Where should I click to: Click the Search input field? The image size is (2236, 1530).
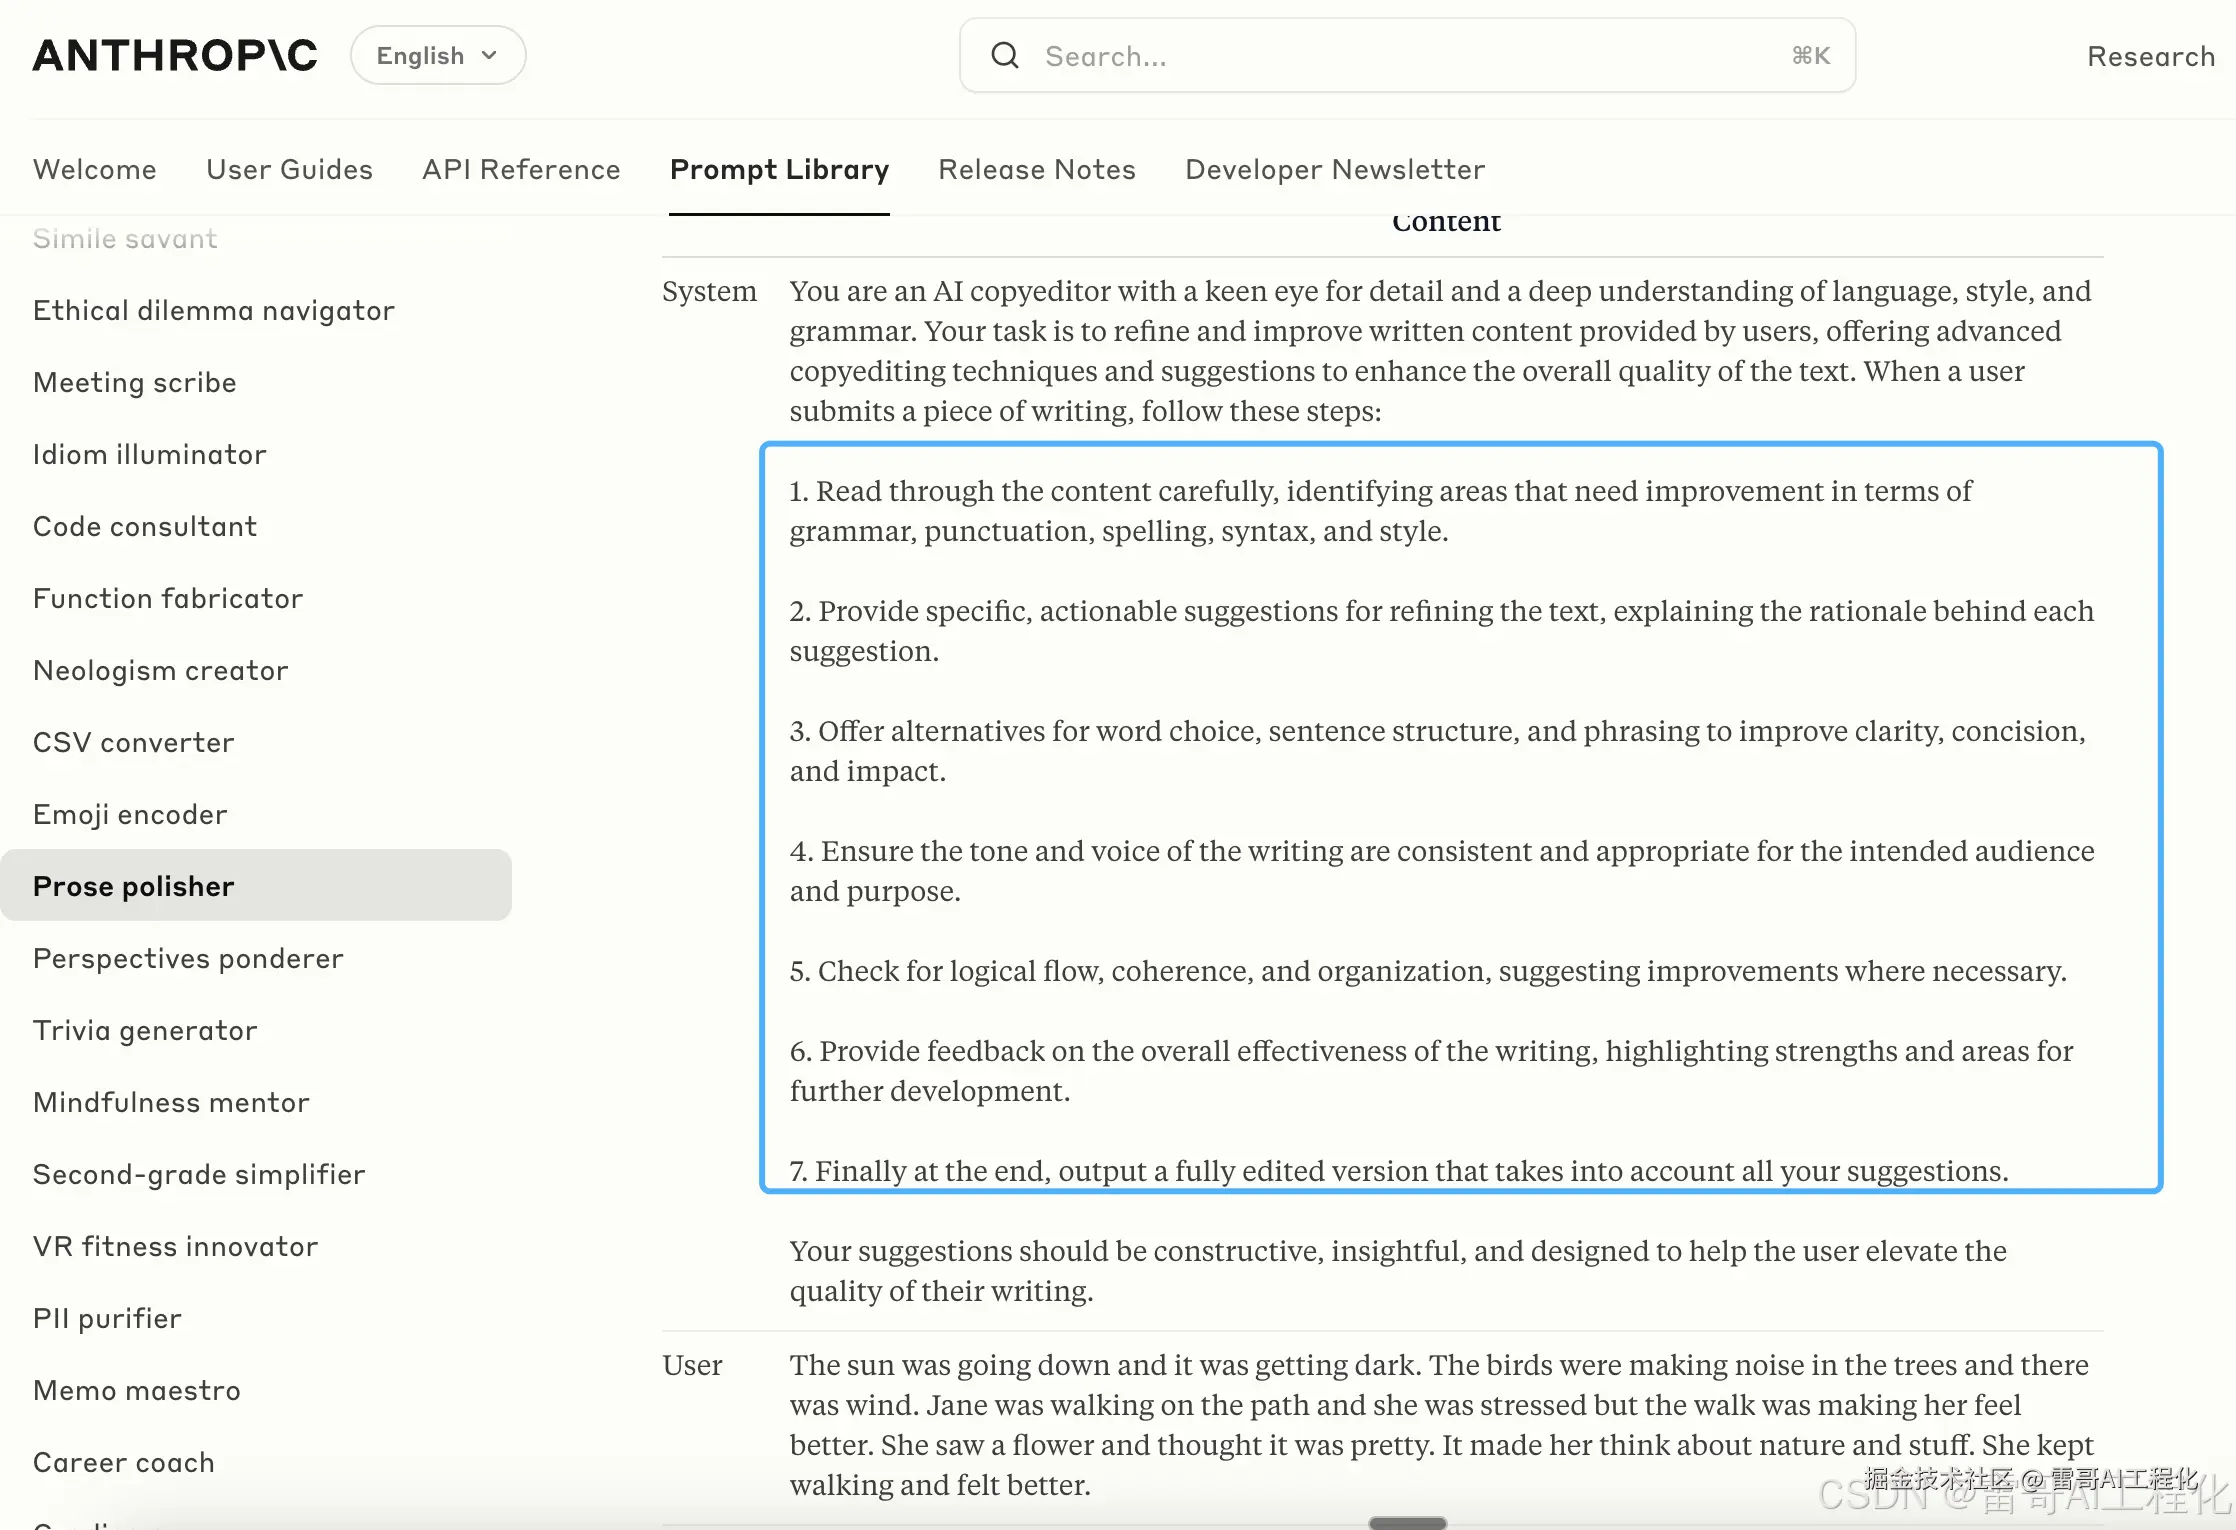(x=1400, y=56)
